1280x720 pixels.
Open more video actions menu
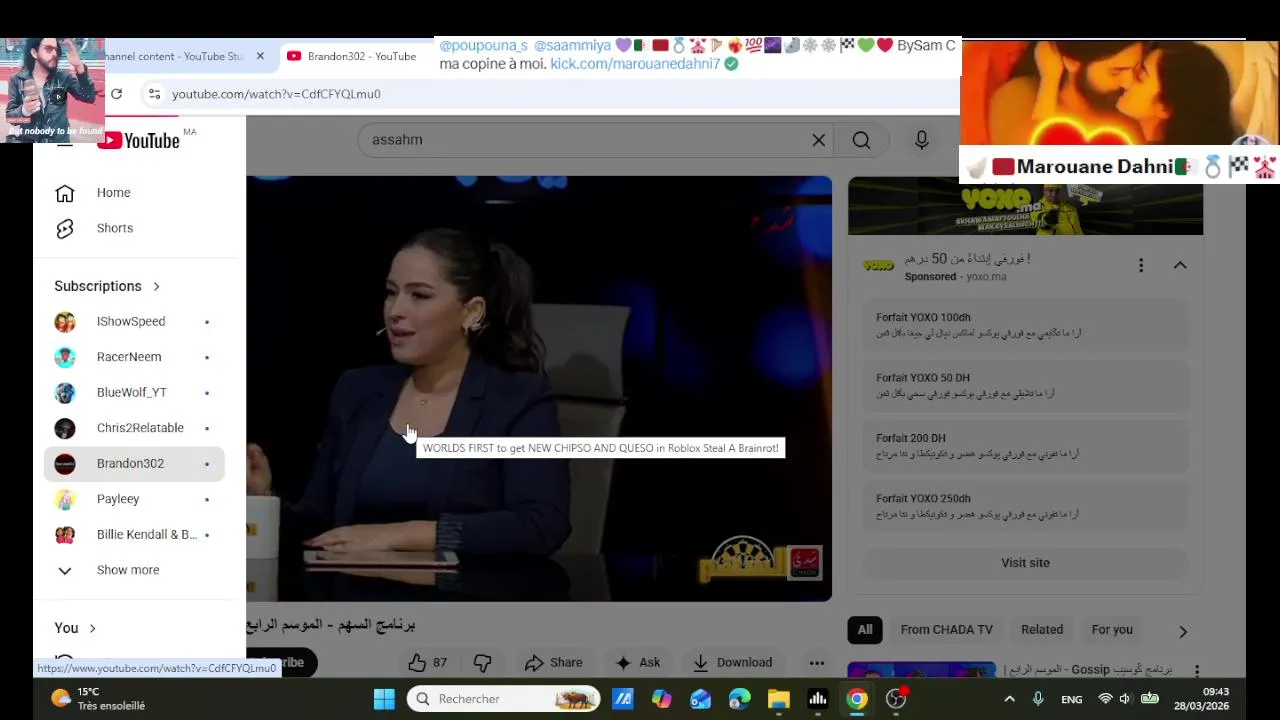817,662
